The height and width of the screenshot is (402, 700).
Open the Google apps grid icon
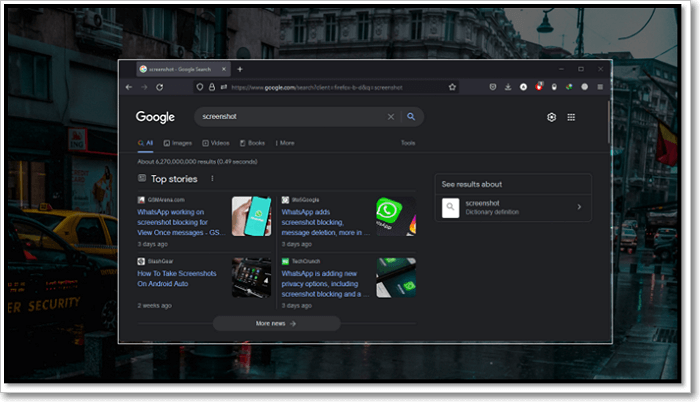571,117
